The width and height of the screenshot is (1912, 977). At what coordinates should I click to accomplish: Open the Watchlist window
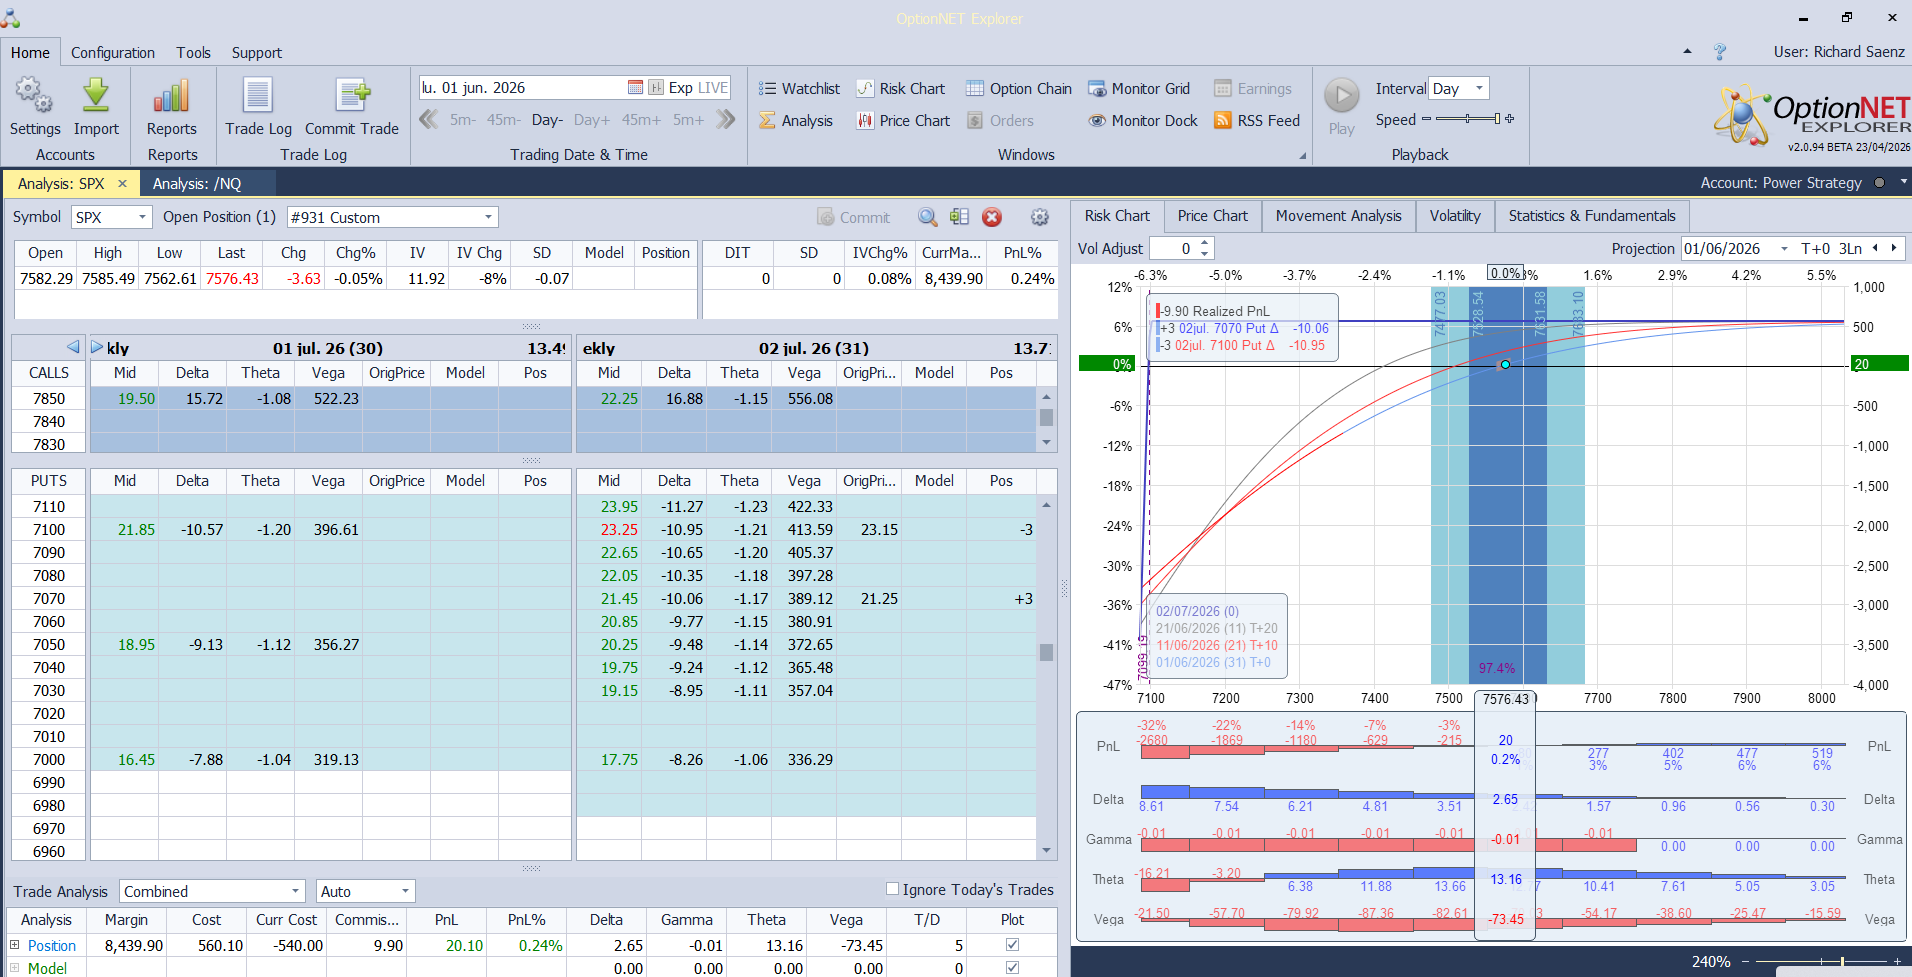click(799, 89)
